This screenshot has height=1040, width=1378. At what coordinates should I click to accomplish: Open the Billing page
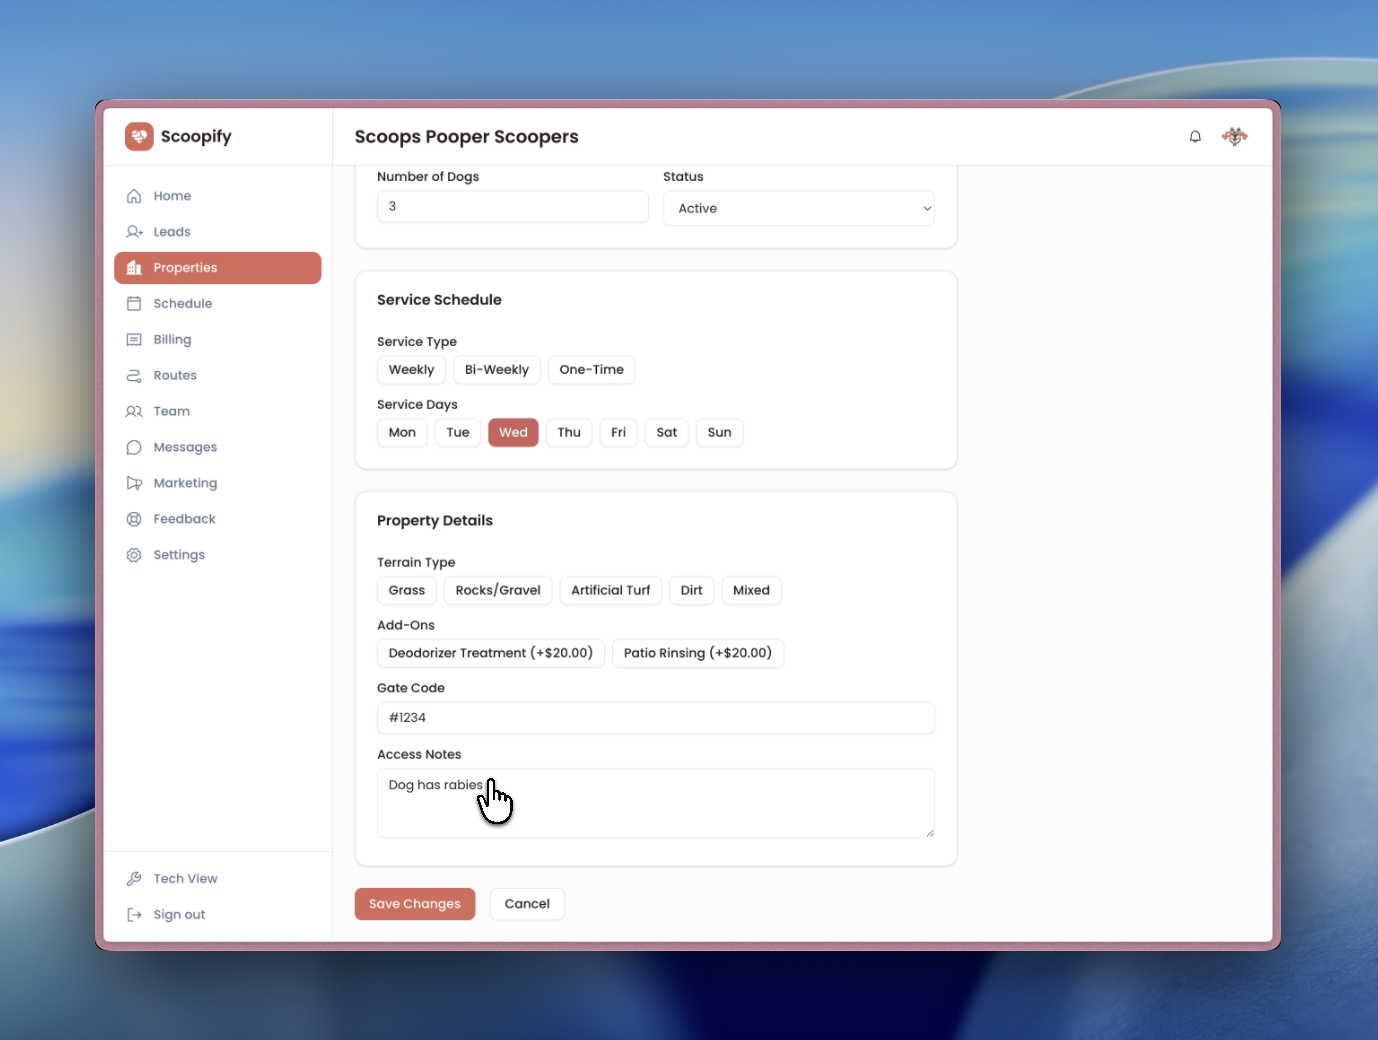coord(172,339)
